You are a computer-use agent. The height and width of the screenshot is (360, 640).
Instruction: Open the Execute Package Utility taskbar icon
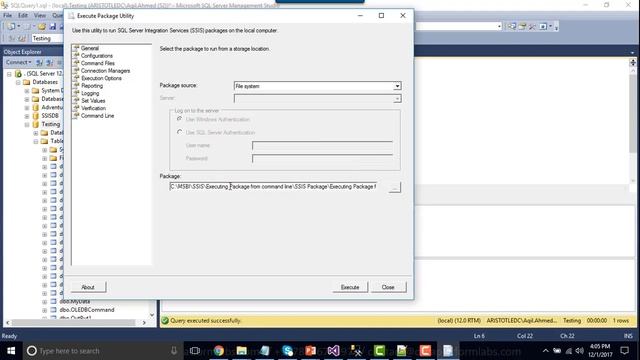[x=448, y=351]
